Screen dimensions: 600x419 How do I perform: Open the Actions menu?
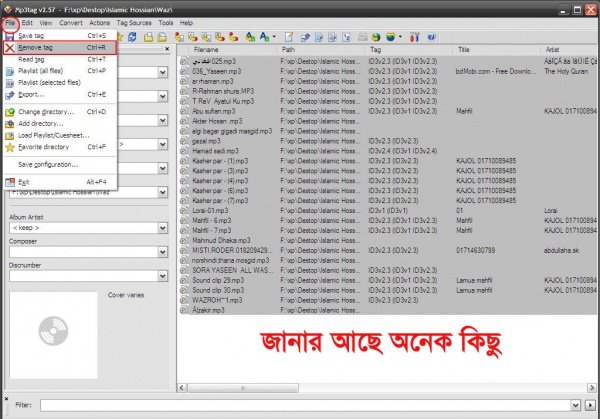tap(99, 23)
